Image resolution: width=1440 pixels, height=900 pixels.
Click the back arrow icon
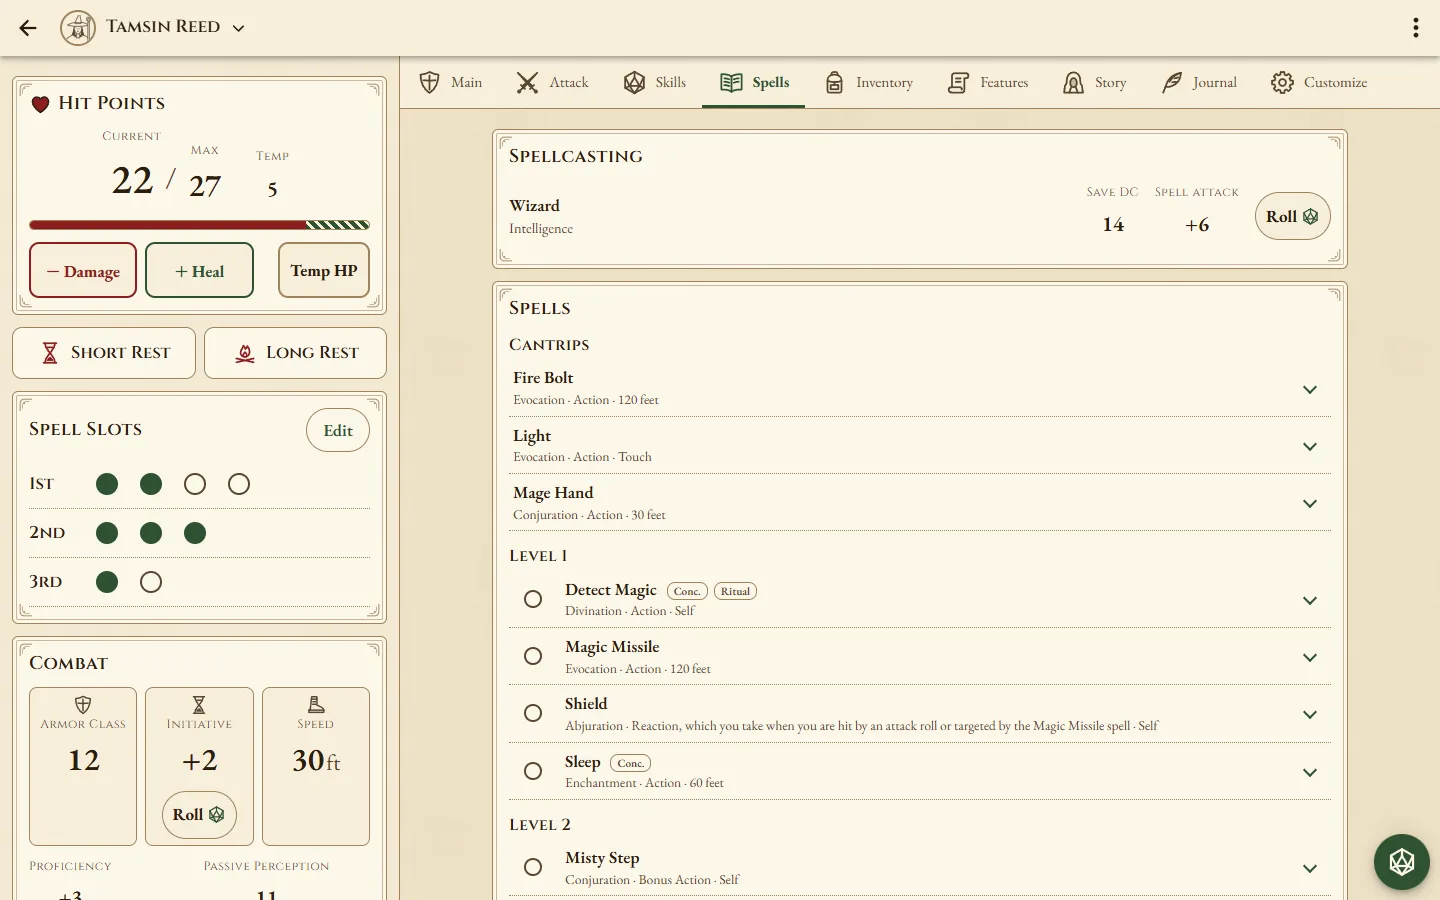28,28
